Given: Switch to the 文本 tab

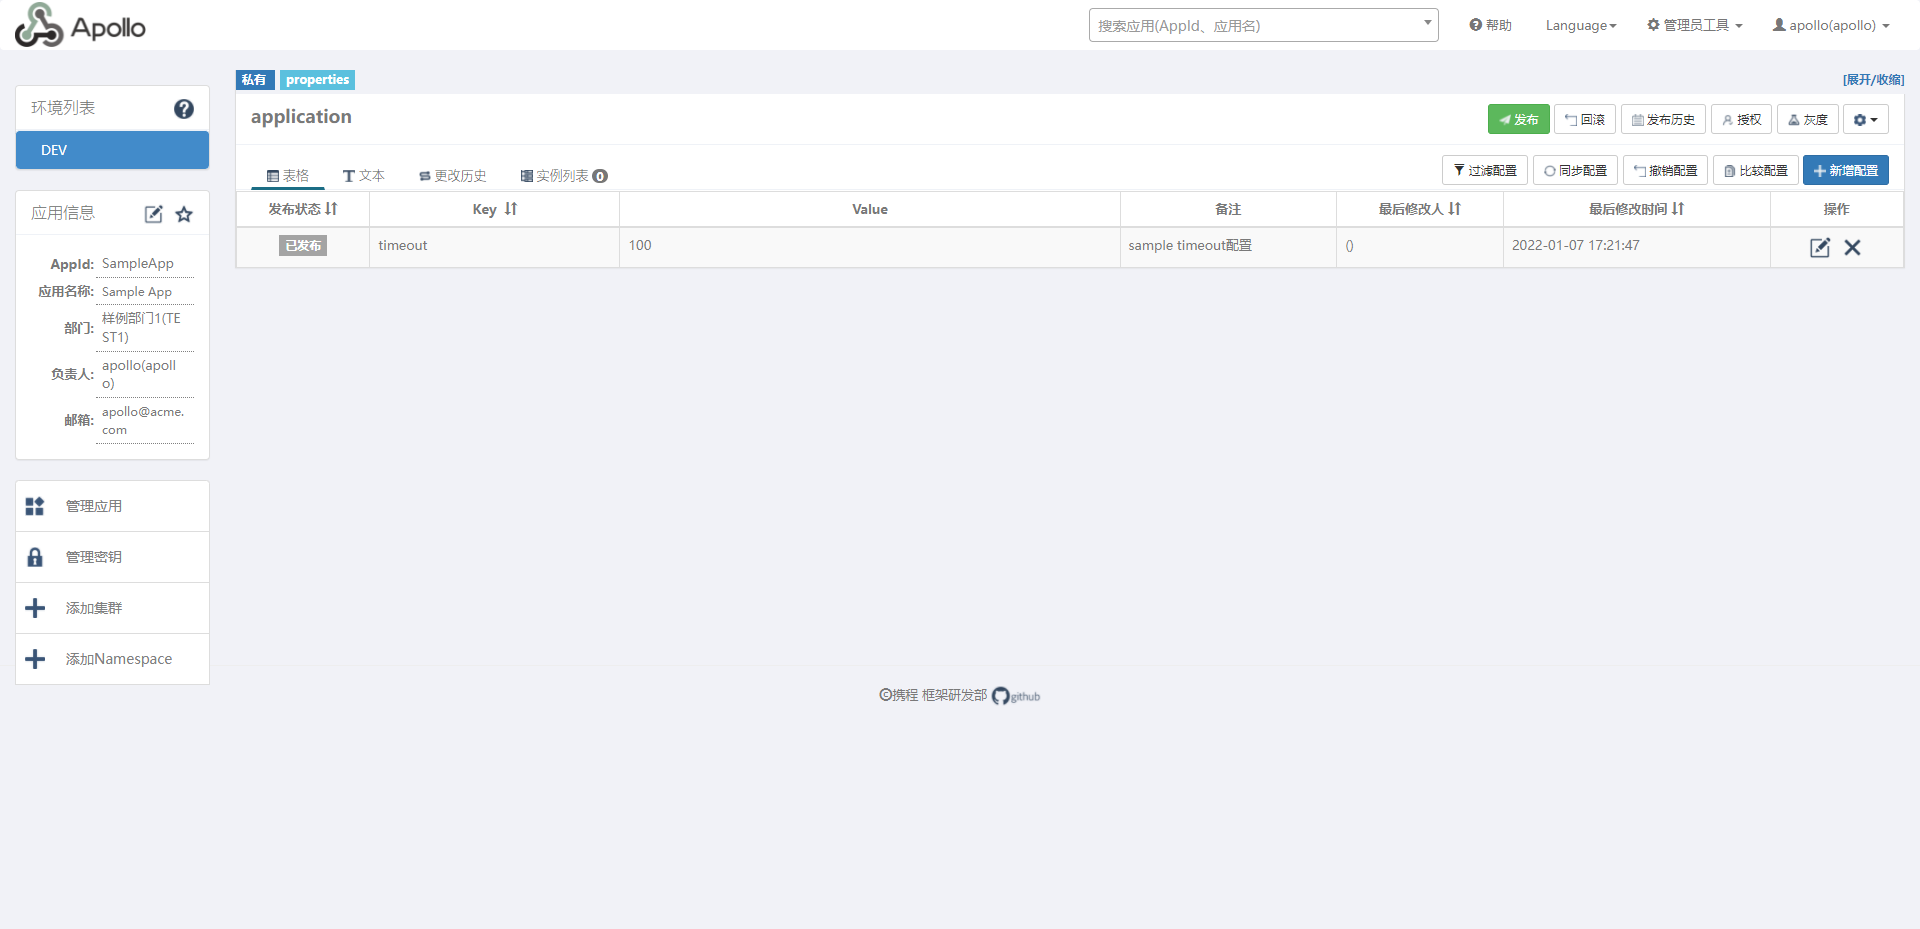Looking at the screenshot, I should pos(364,176).
